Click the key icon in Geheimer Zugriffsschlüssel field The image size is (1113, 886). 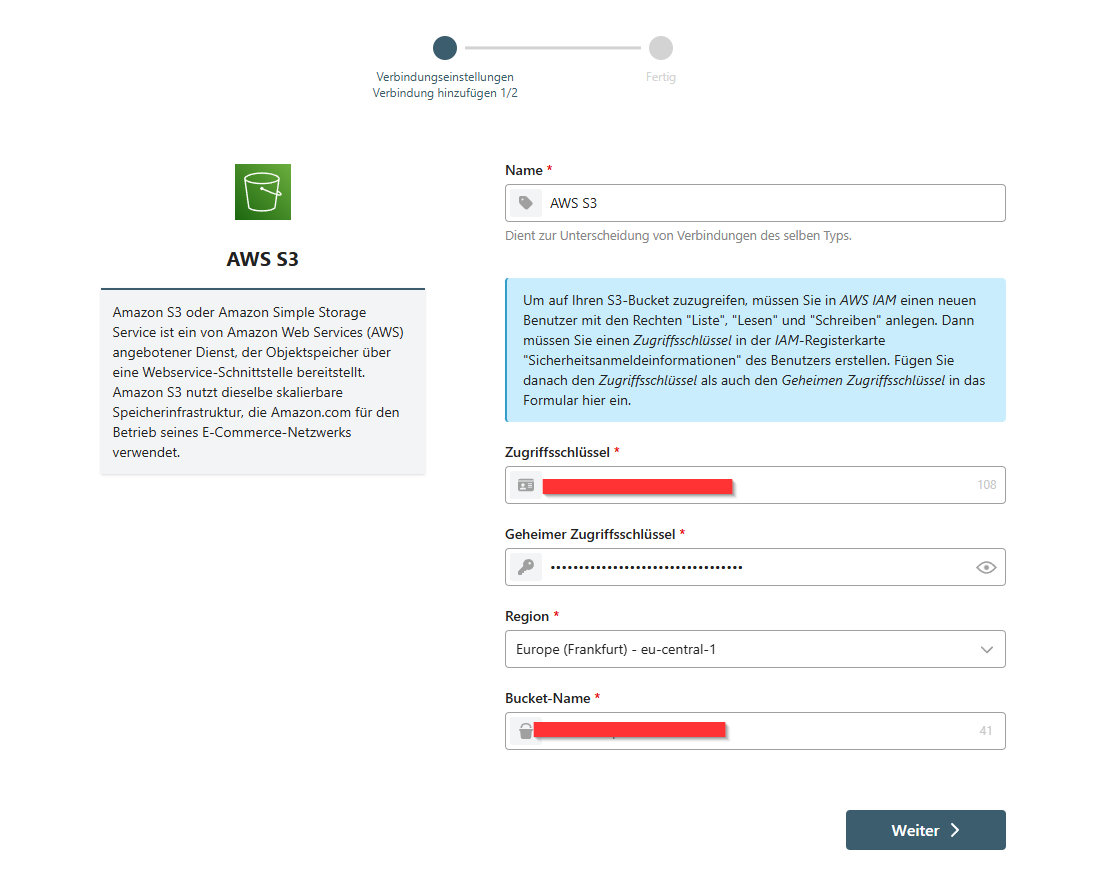[526, 567]
